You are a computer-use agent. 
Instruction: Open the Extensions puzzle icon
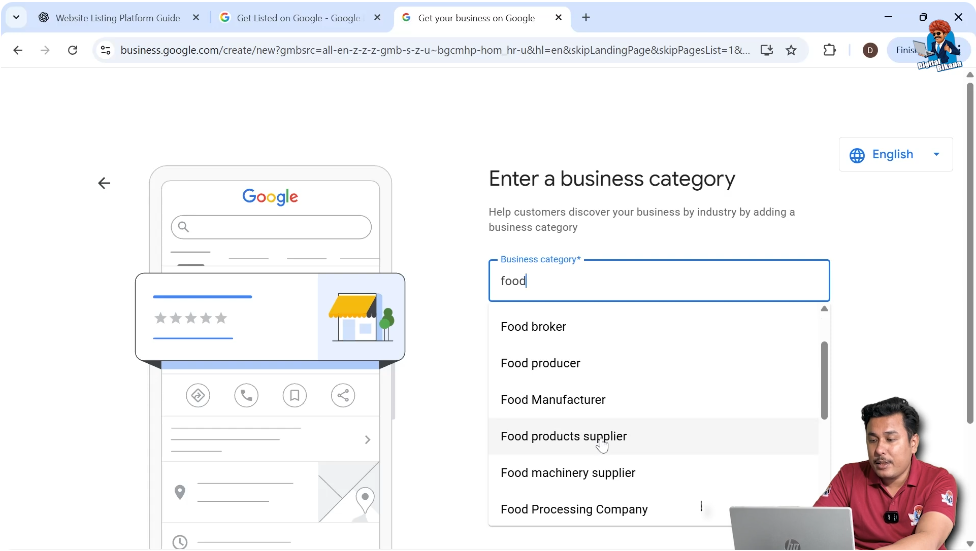pos(829,50)
